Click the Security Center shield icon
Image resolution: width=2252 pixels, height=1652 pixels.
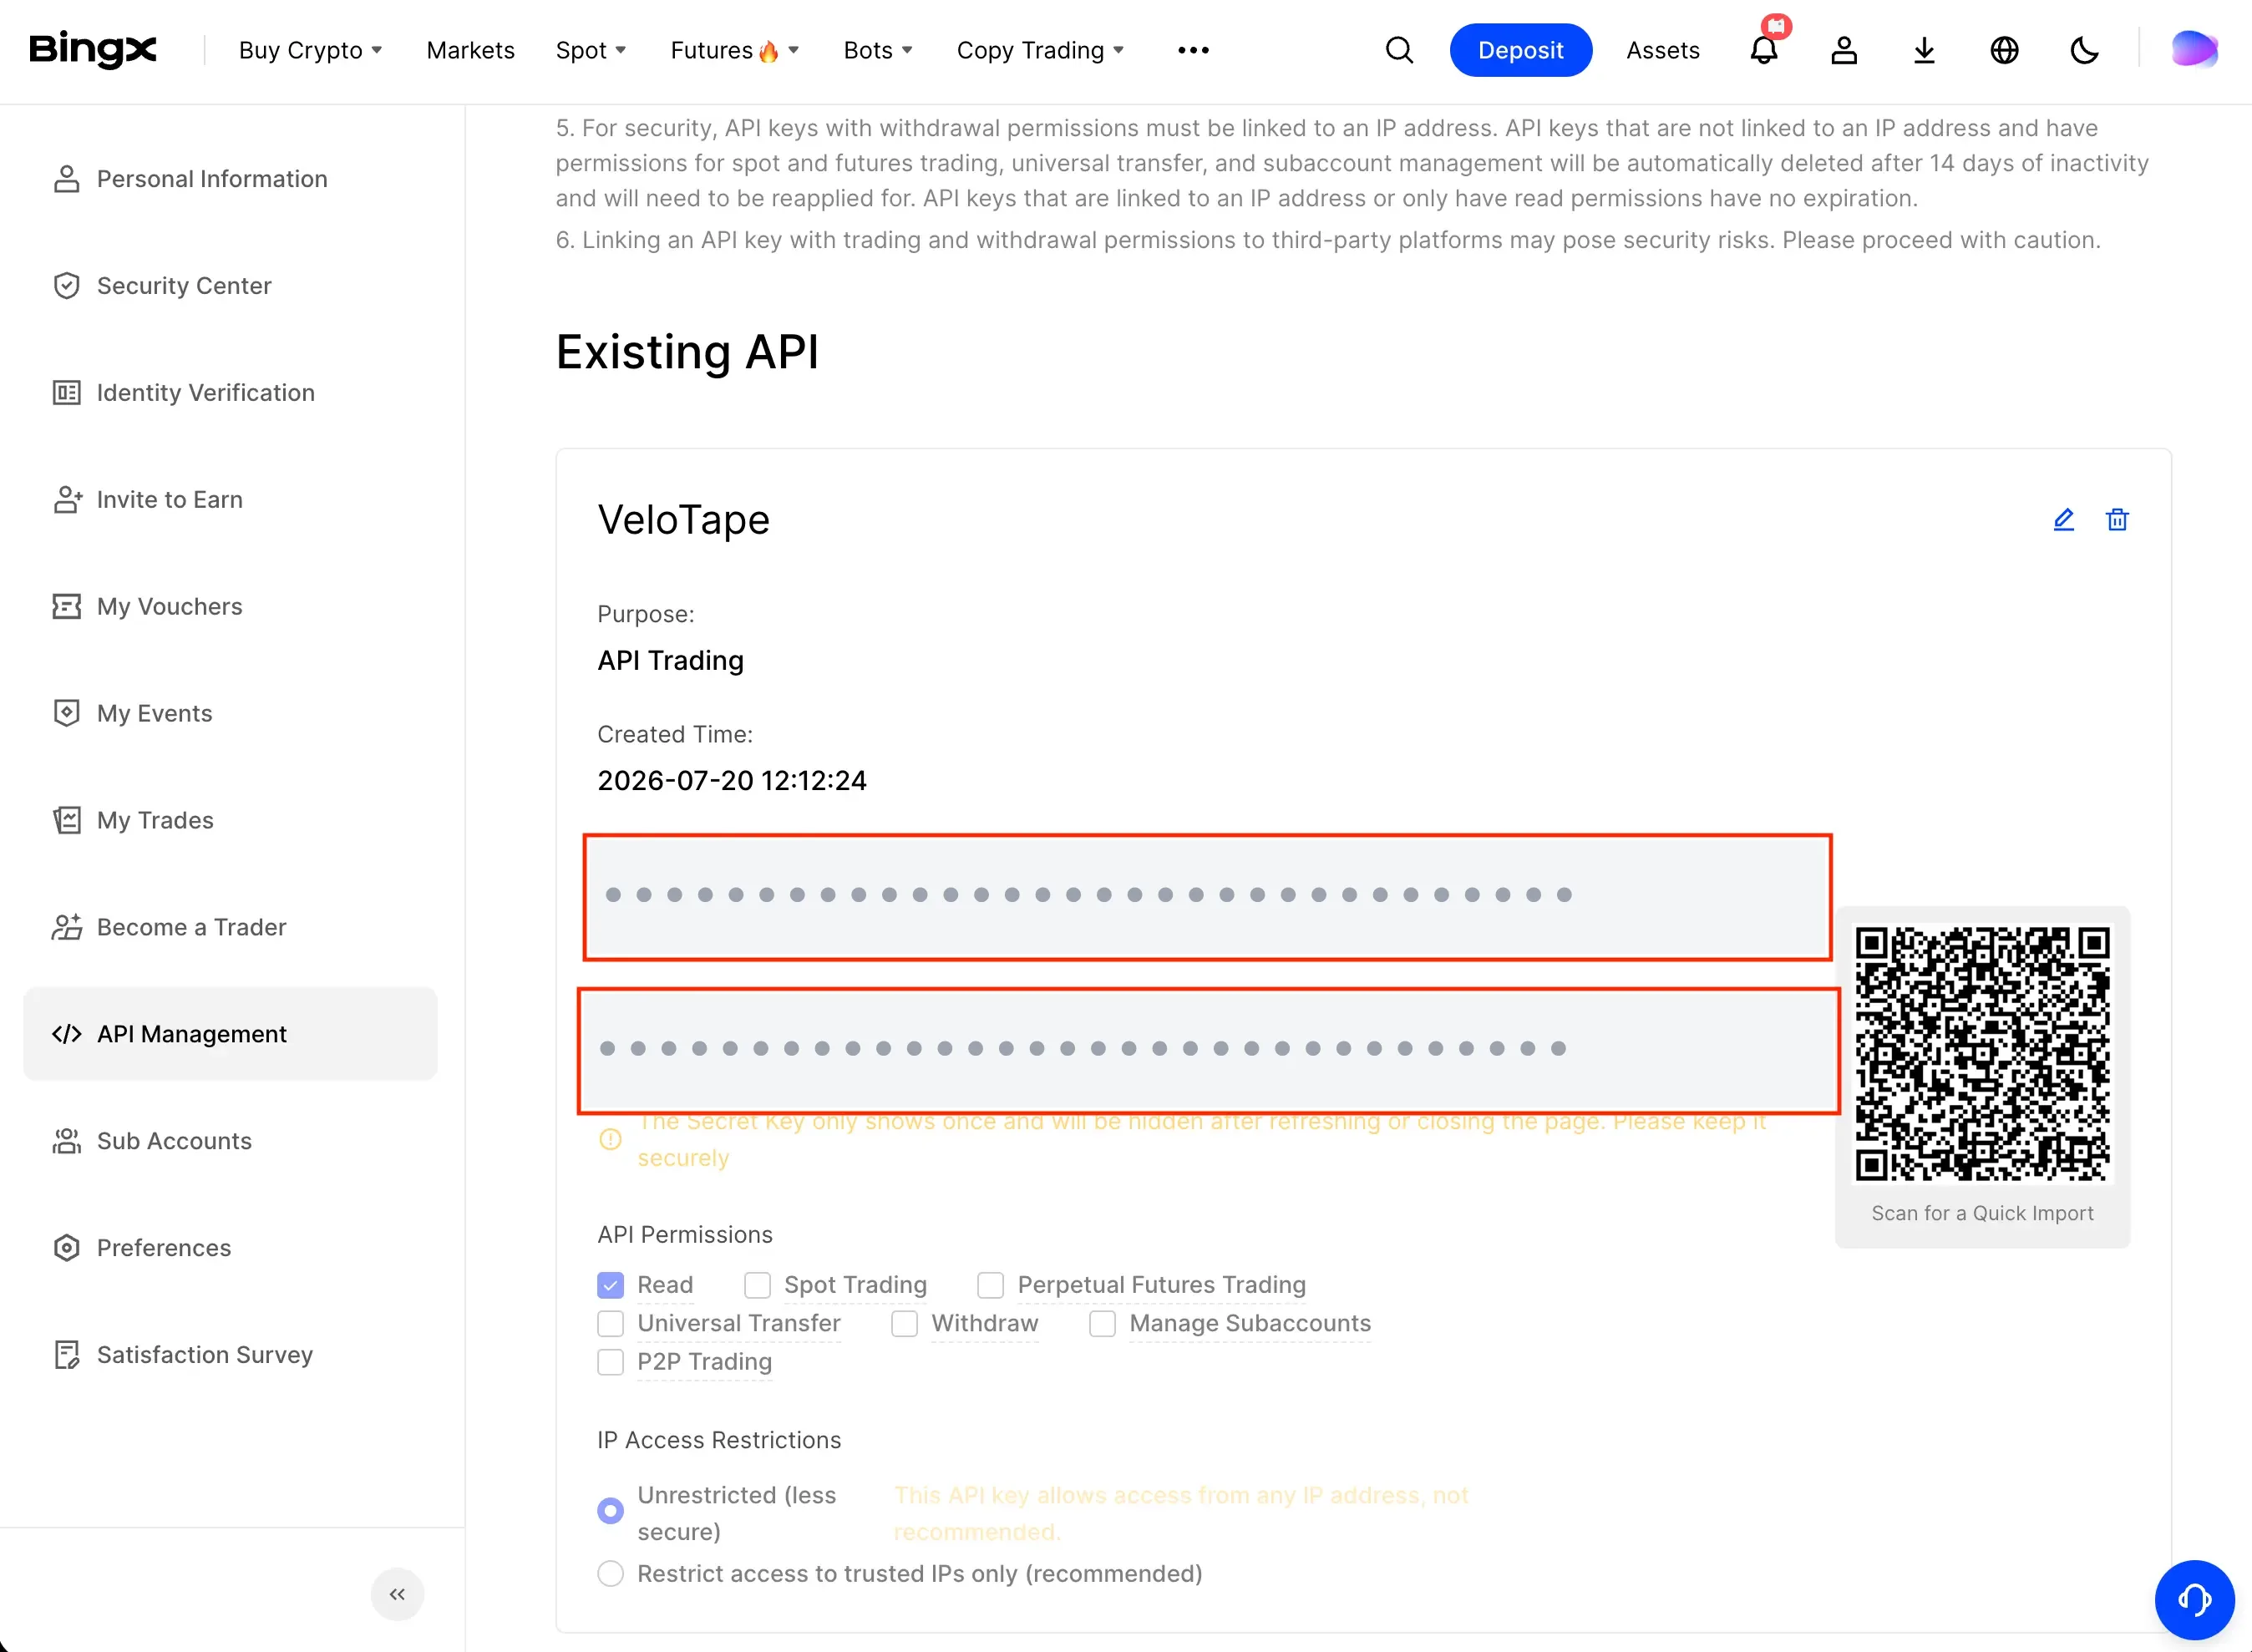66,286
